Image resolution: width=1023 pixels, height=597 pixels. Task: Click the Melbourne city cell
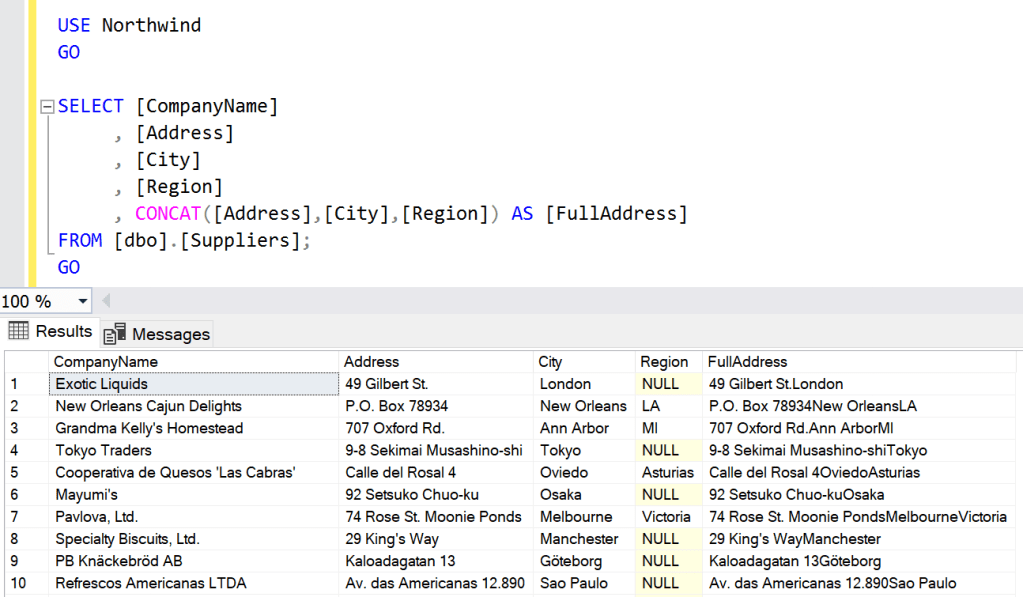(576, 517)
